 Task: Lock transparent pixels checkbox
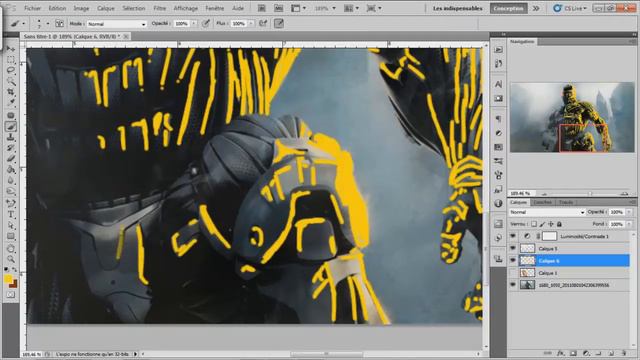[533, 224]
